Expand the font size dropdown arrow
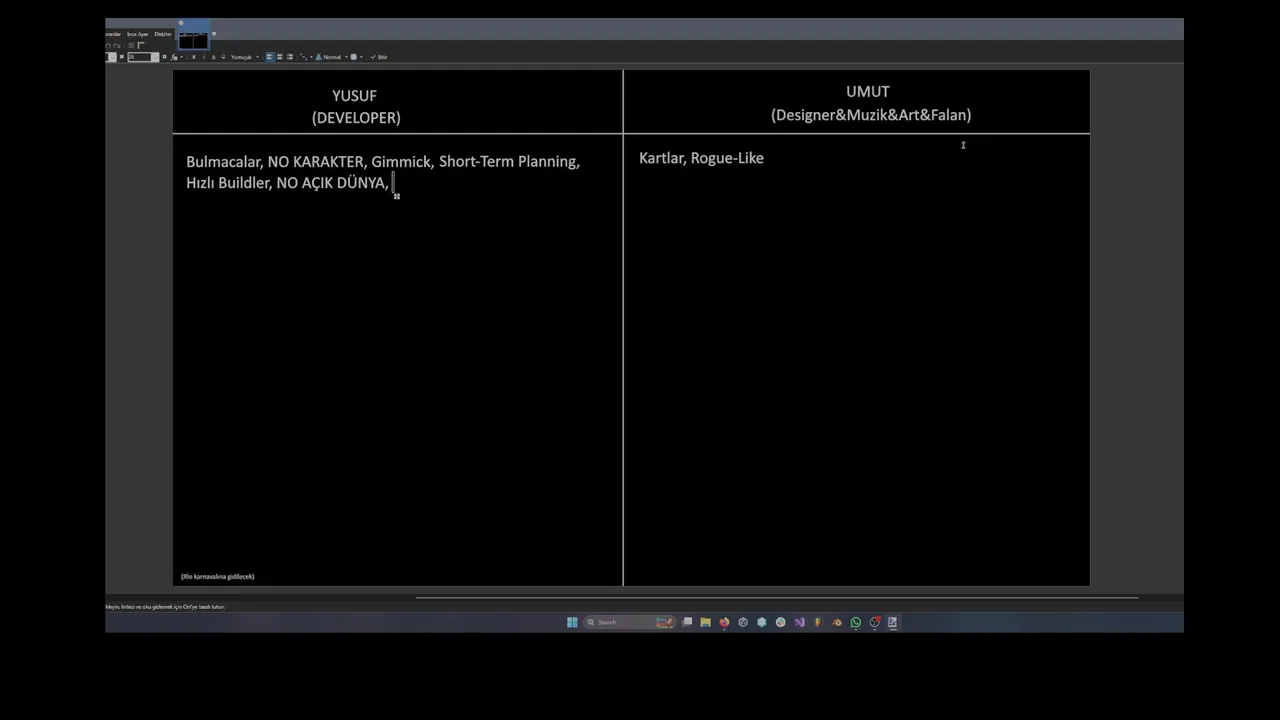1280x720 pixels. click(x=155, y=57)
